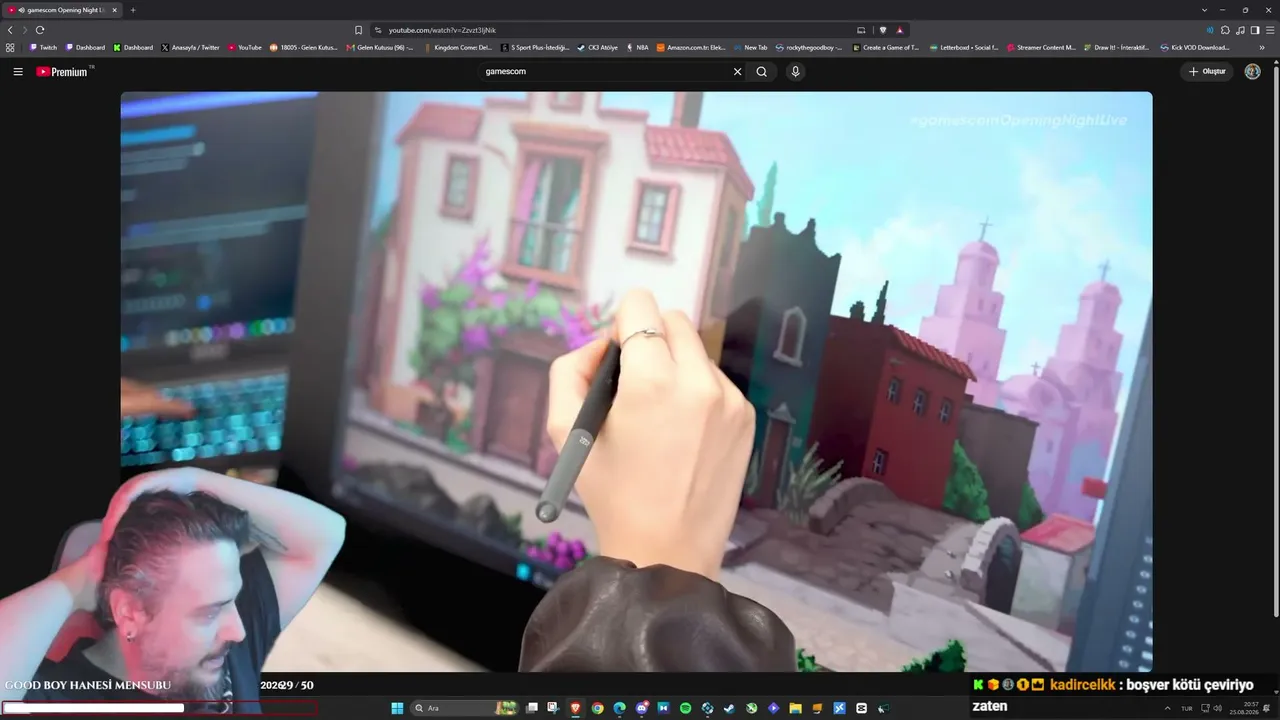Bookmark this page from the address bar
Screen dimensions: 1280x720
pos(359,30)
